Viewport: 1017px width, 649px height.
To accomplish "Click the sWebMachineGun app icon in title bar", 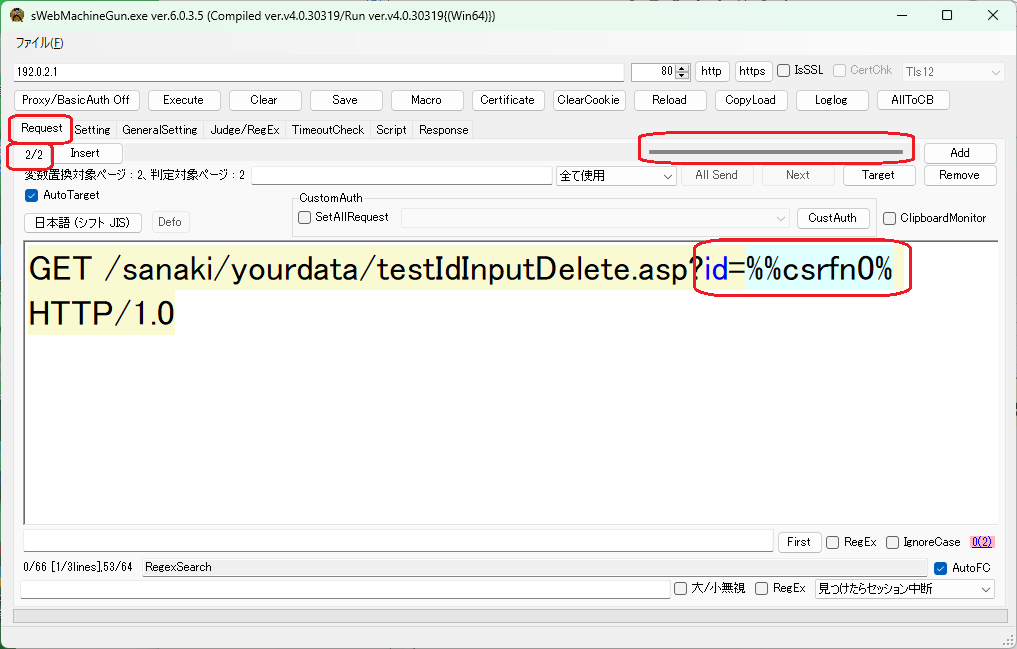I will [x=17, y=16].
